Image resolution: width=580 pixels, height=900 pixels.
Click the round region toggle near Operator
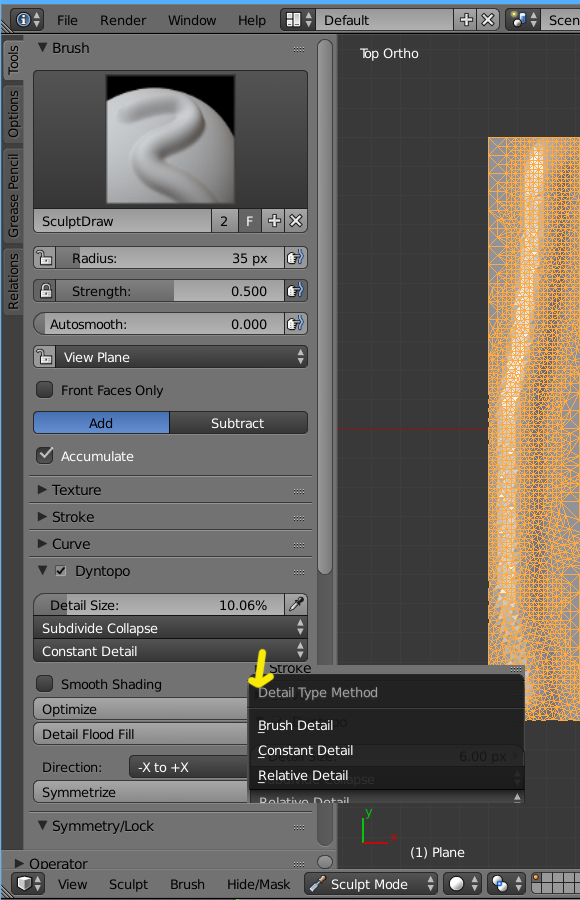click(x=325, y=862)
